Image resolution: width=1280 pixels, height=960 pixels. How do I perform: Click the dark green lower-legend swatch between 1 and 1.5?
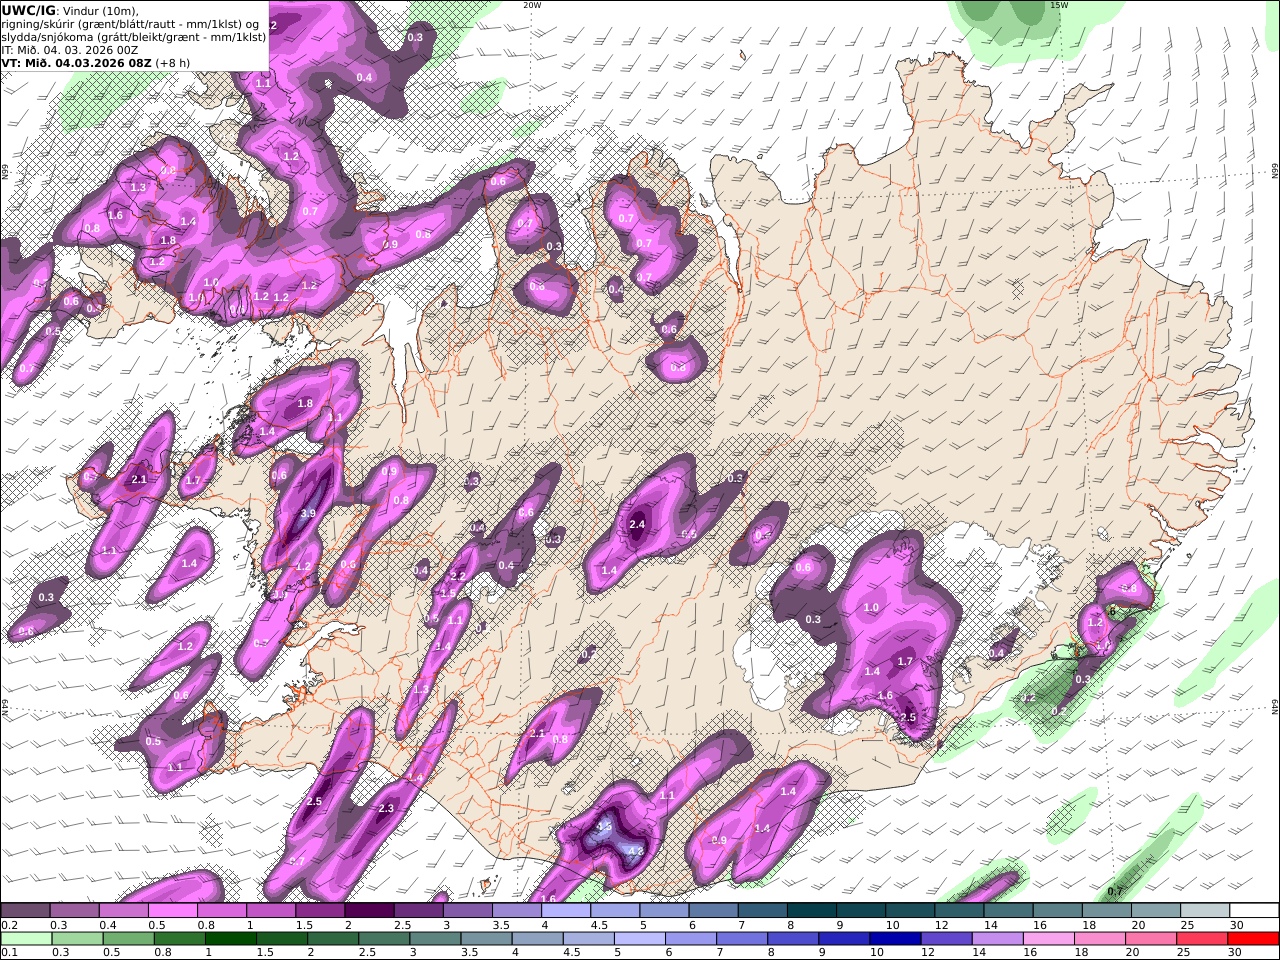[231, 939]
